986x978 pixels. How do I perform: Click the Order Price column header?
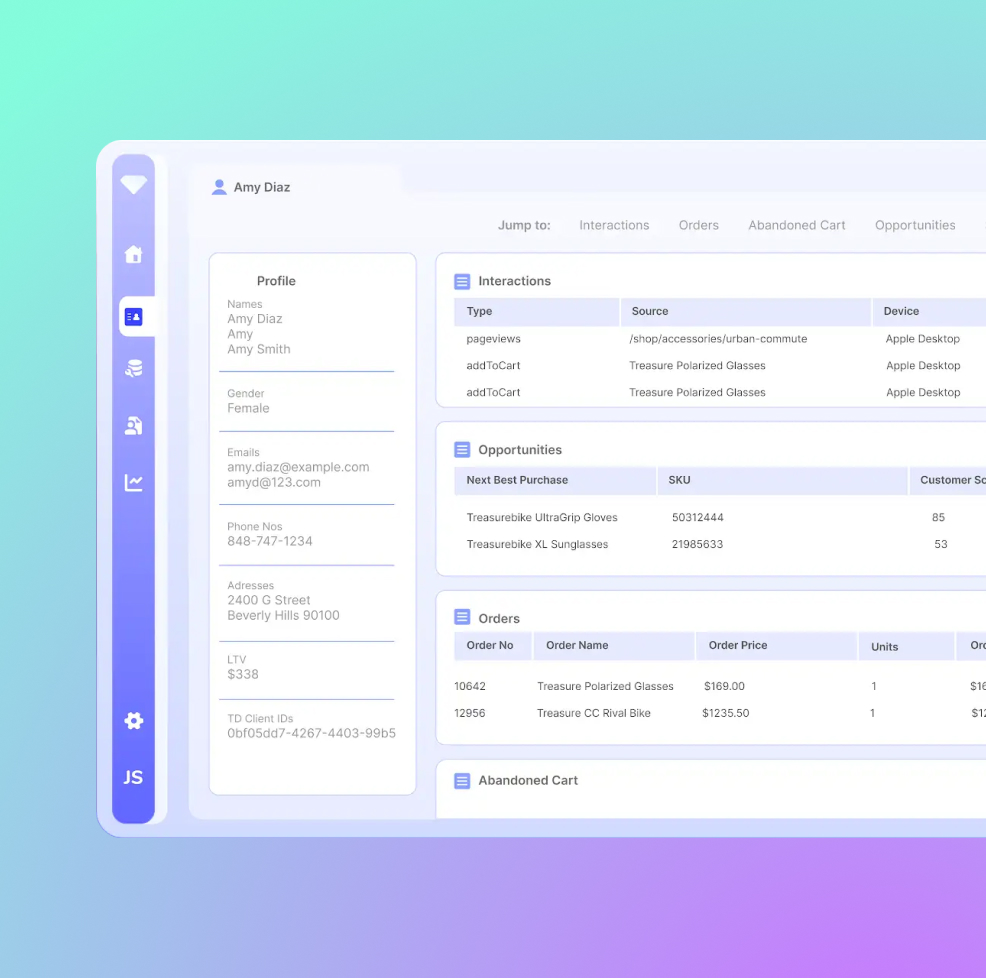(737, 646)
